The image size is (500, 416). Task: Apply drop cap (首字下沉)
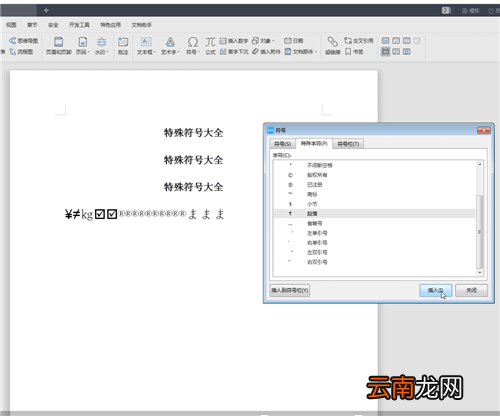point(234,52)
